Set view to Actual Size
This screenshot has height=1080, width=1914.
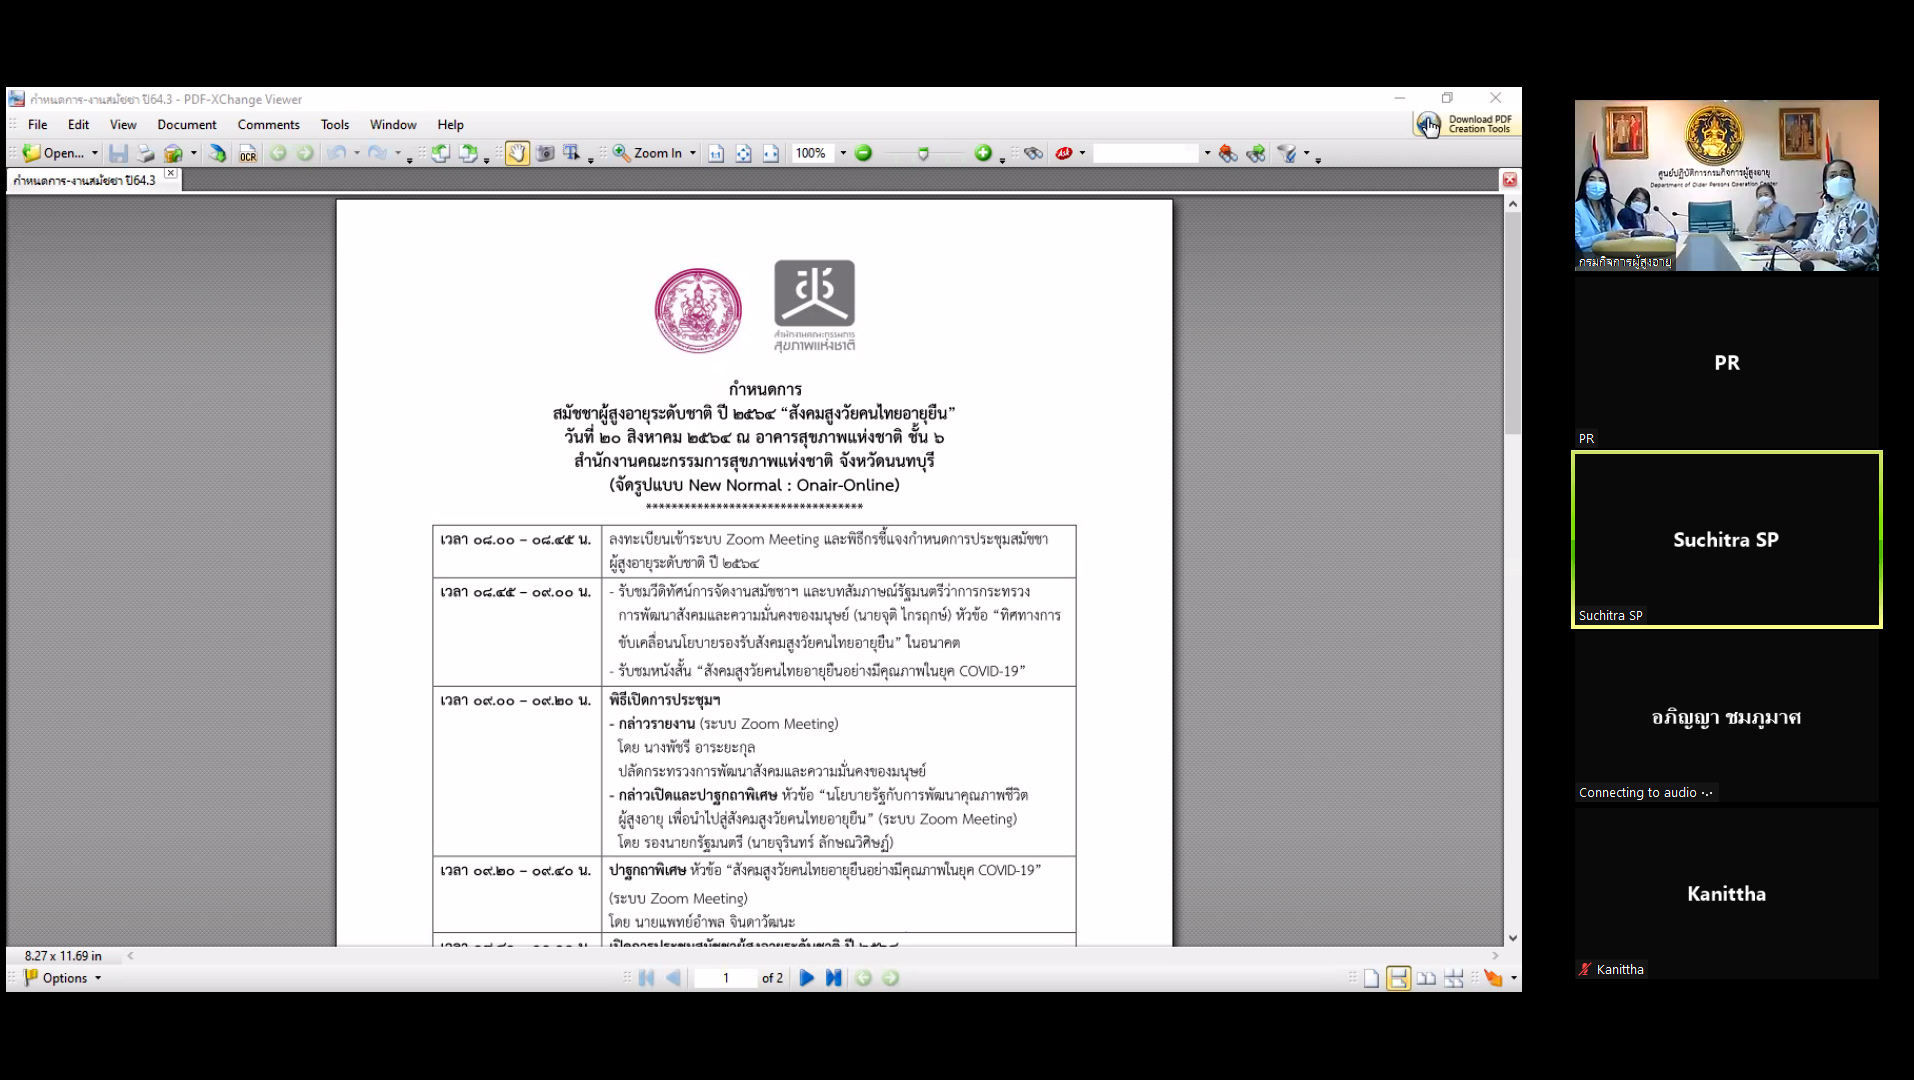(716, 153)
